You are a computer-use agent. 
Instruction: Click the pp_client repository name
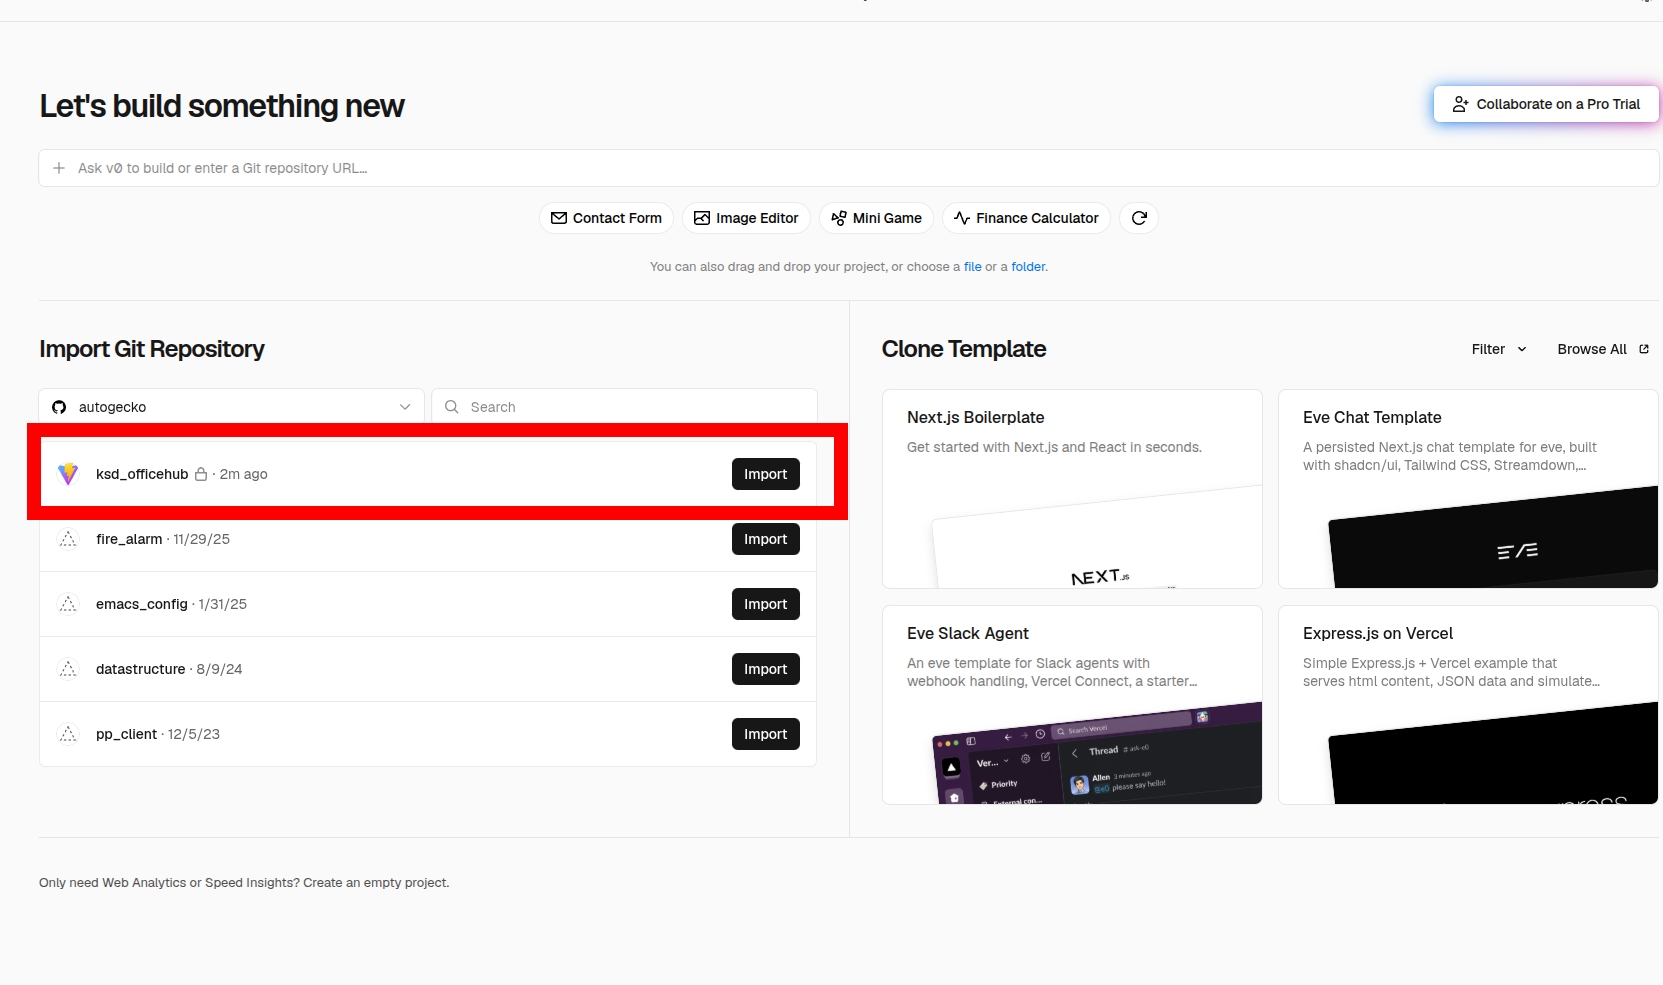coord(126,734)
